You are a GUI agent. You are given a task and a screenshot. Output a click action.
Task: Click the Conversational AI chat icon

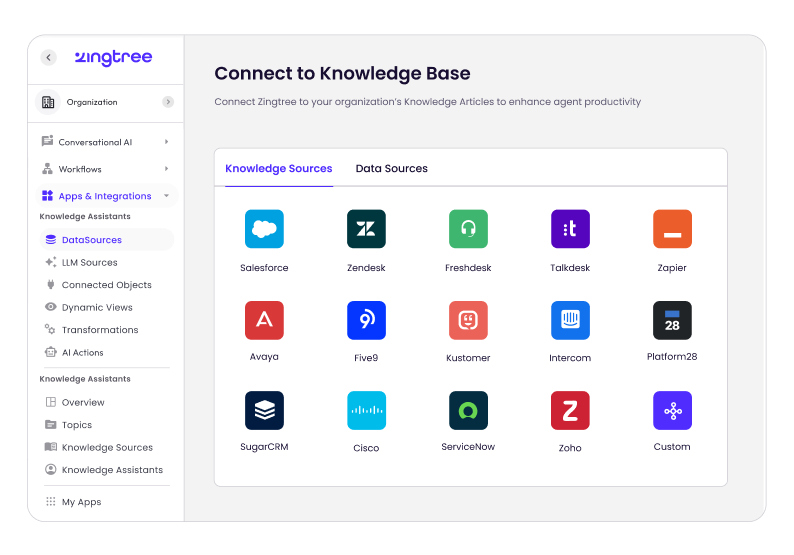coord(47,141)
